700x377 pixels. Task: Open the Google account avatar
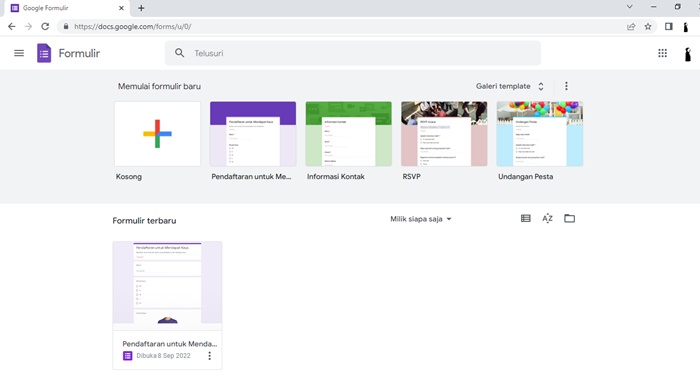pyautogui.click(x=688, y=54)
